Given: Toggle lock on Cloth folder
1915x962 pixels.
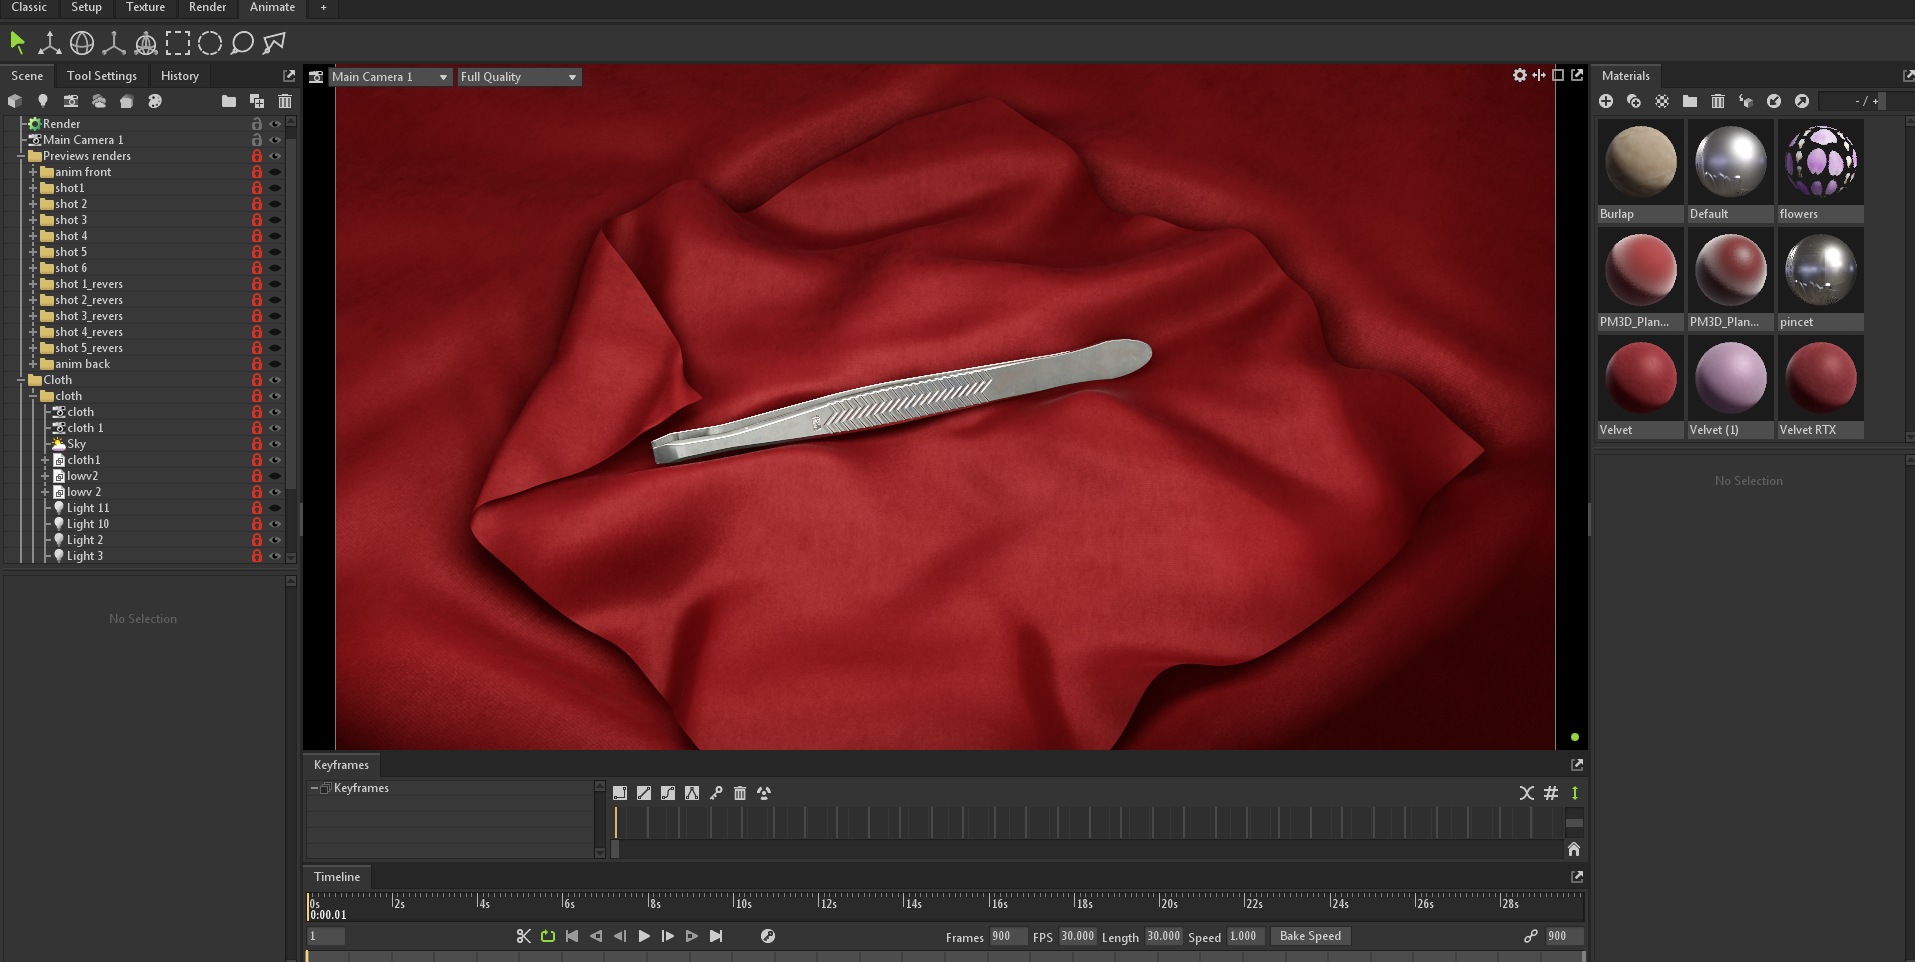Looking at the screenshot, I should coord(257,380).
